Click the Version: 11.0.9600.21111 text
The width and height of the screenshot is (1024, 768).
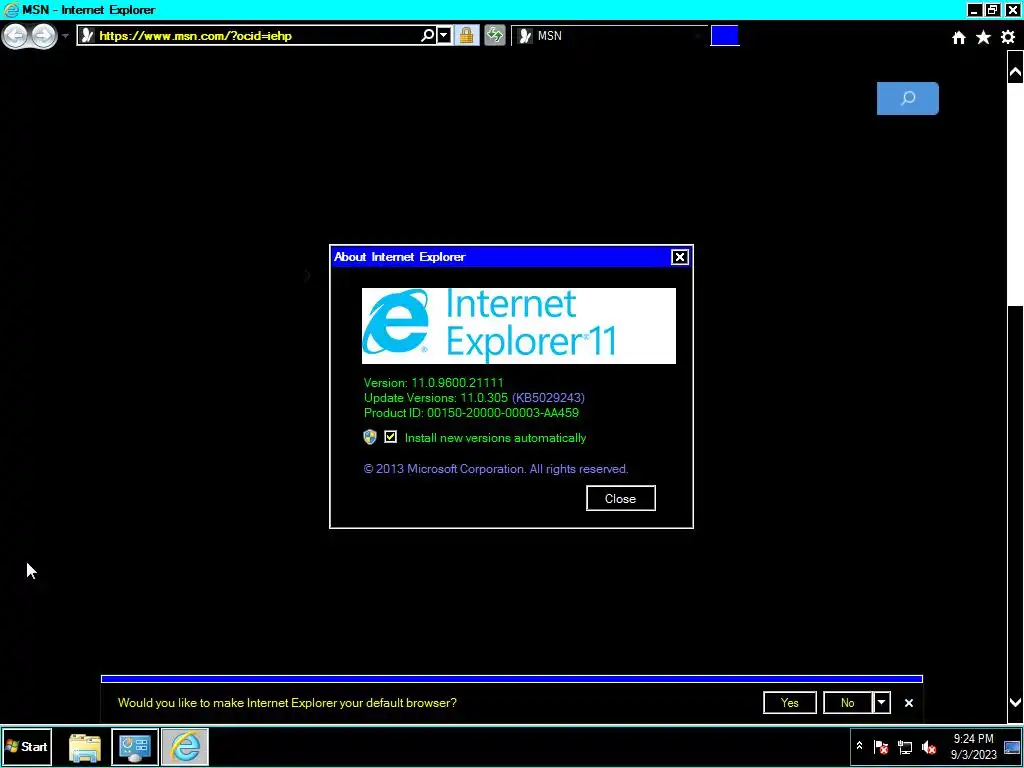click(434, 383)
